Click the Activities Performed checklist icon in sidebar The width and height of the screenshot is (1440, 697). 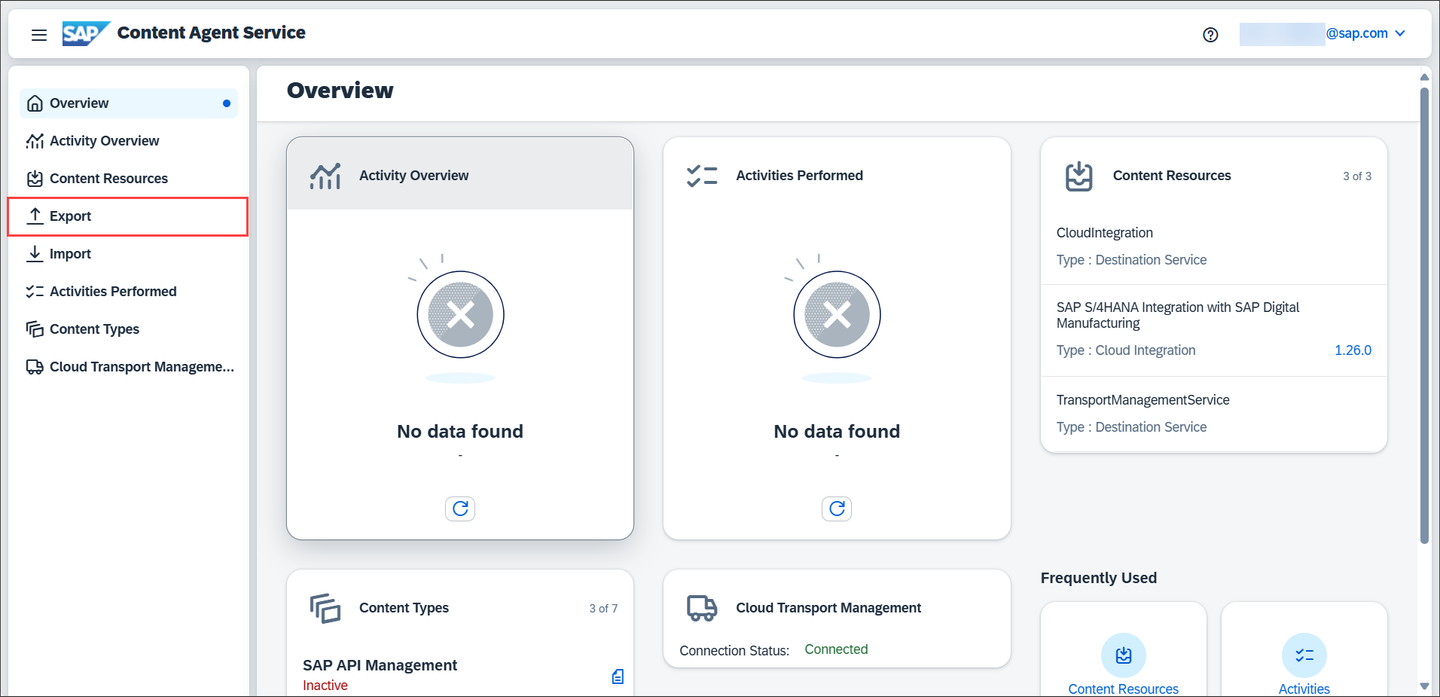(x=35, y=292)
